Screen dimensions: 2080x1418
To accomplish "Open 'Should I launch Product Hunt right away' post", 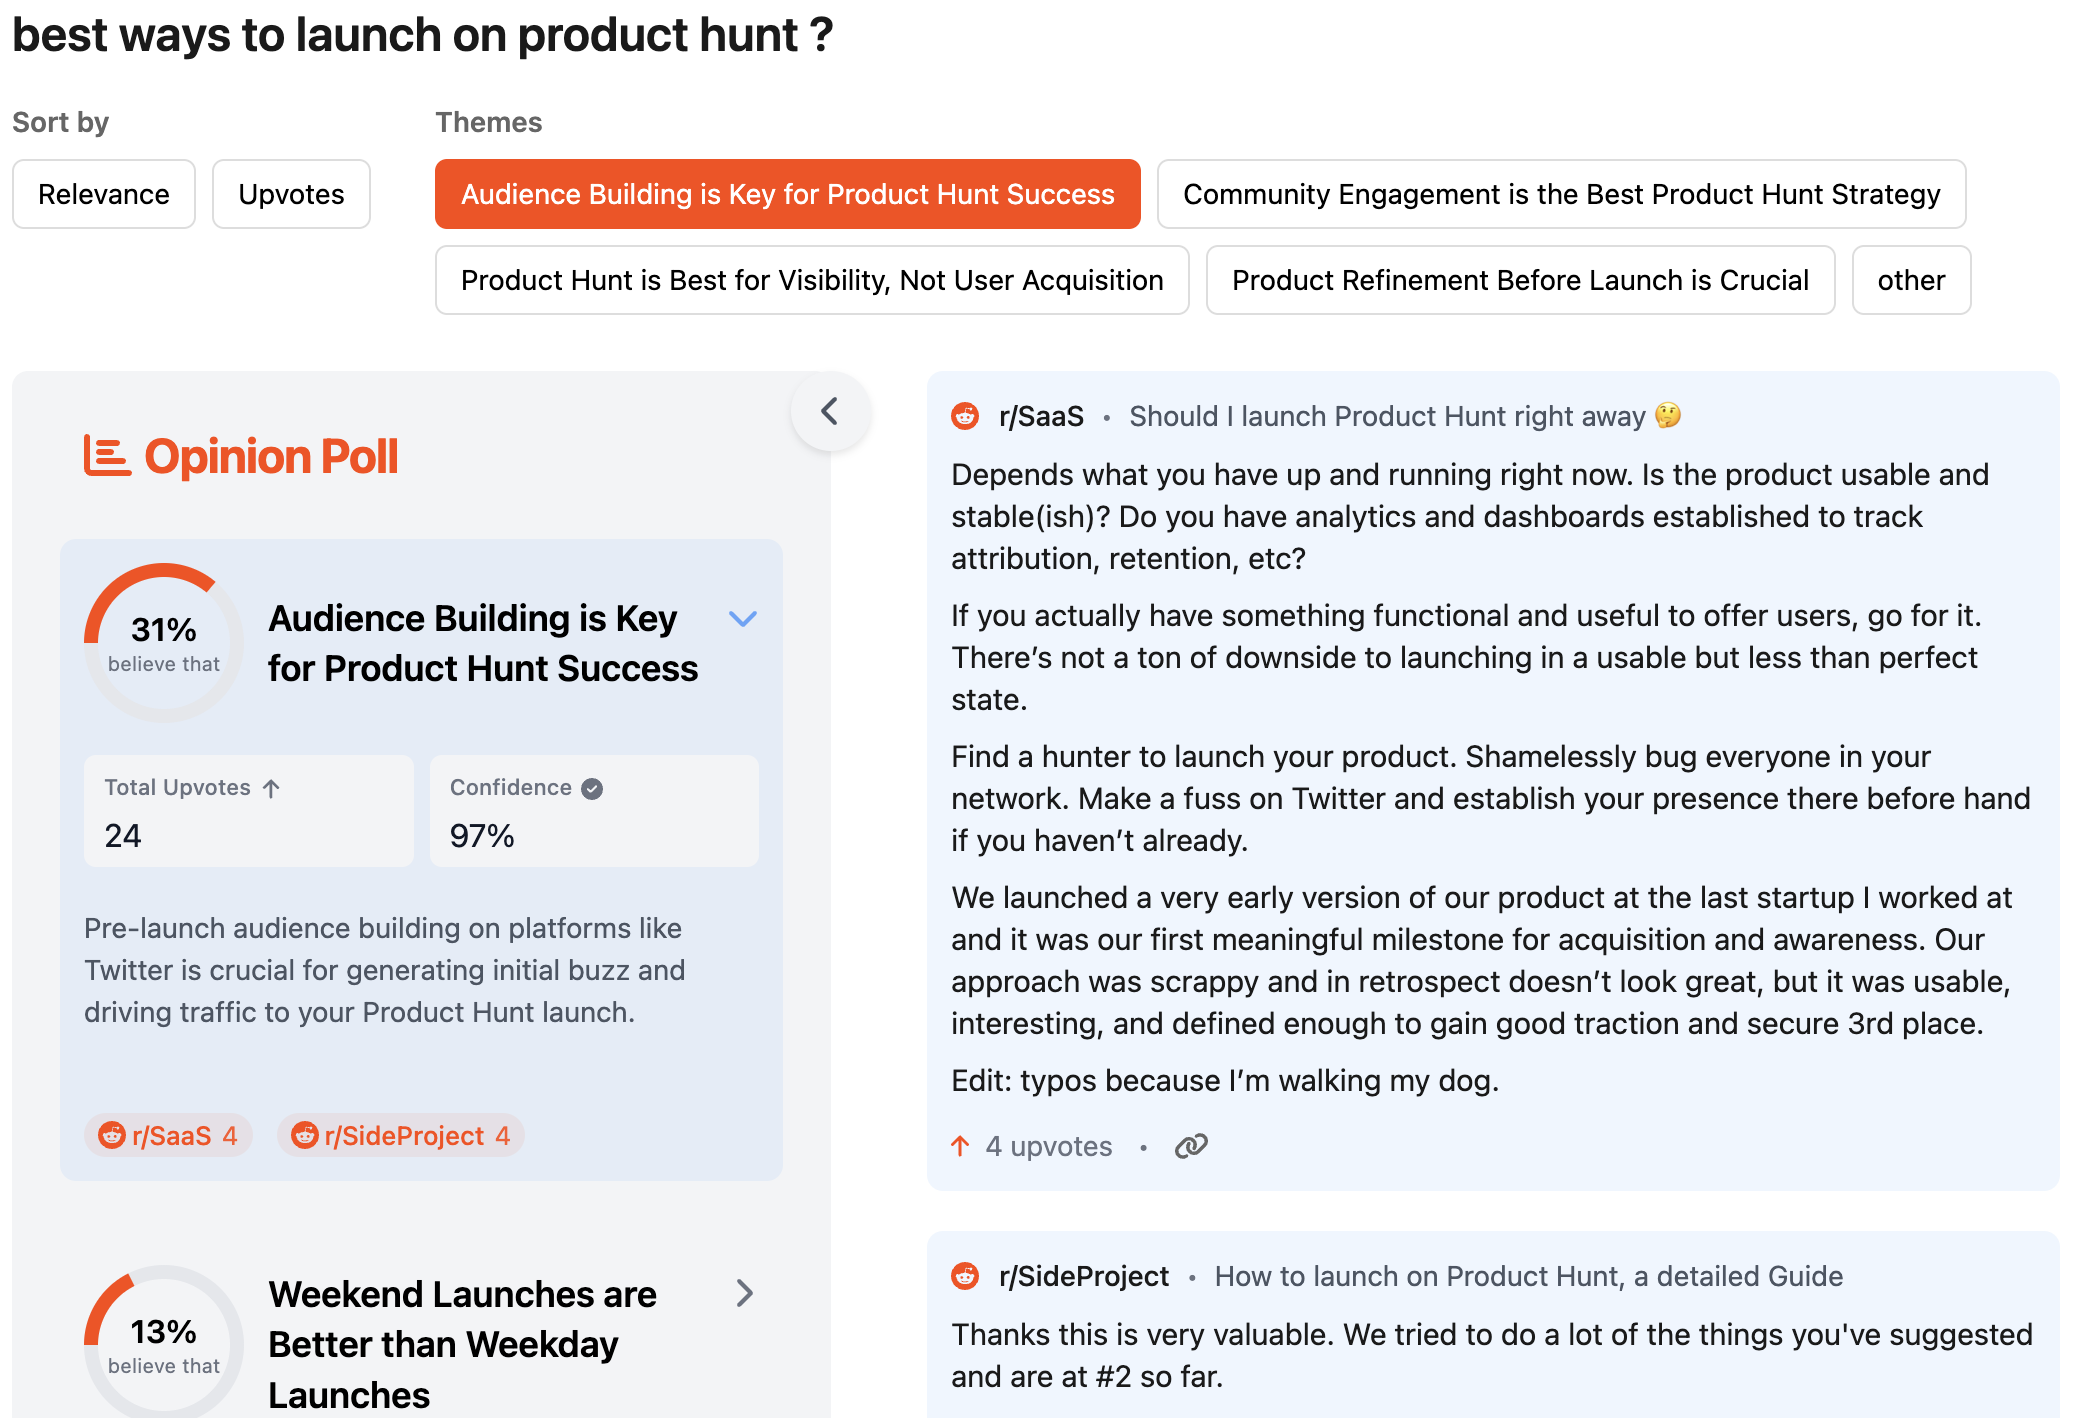I will 1386,416.
